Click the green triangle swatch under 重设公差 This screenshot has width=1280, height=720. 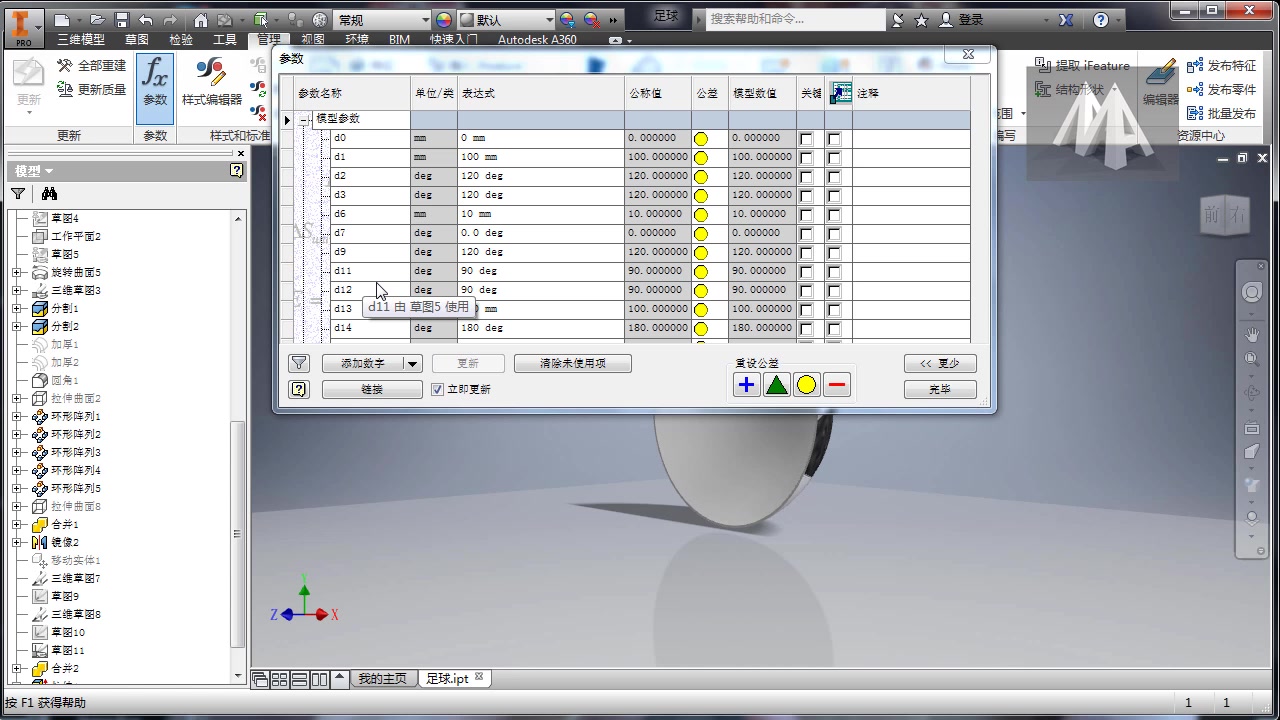pos(776,384)
